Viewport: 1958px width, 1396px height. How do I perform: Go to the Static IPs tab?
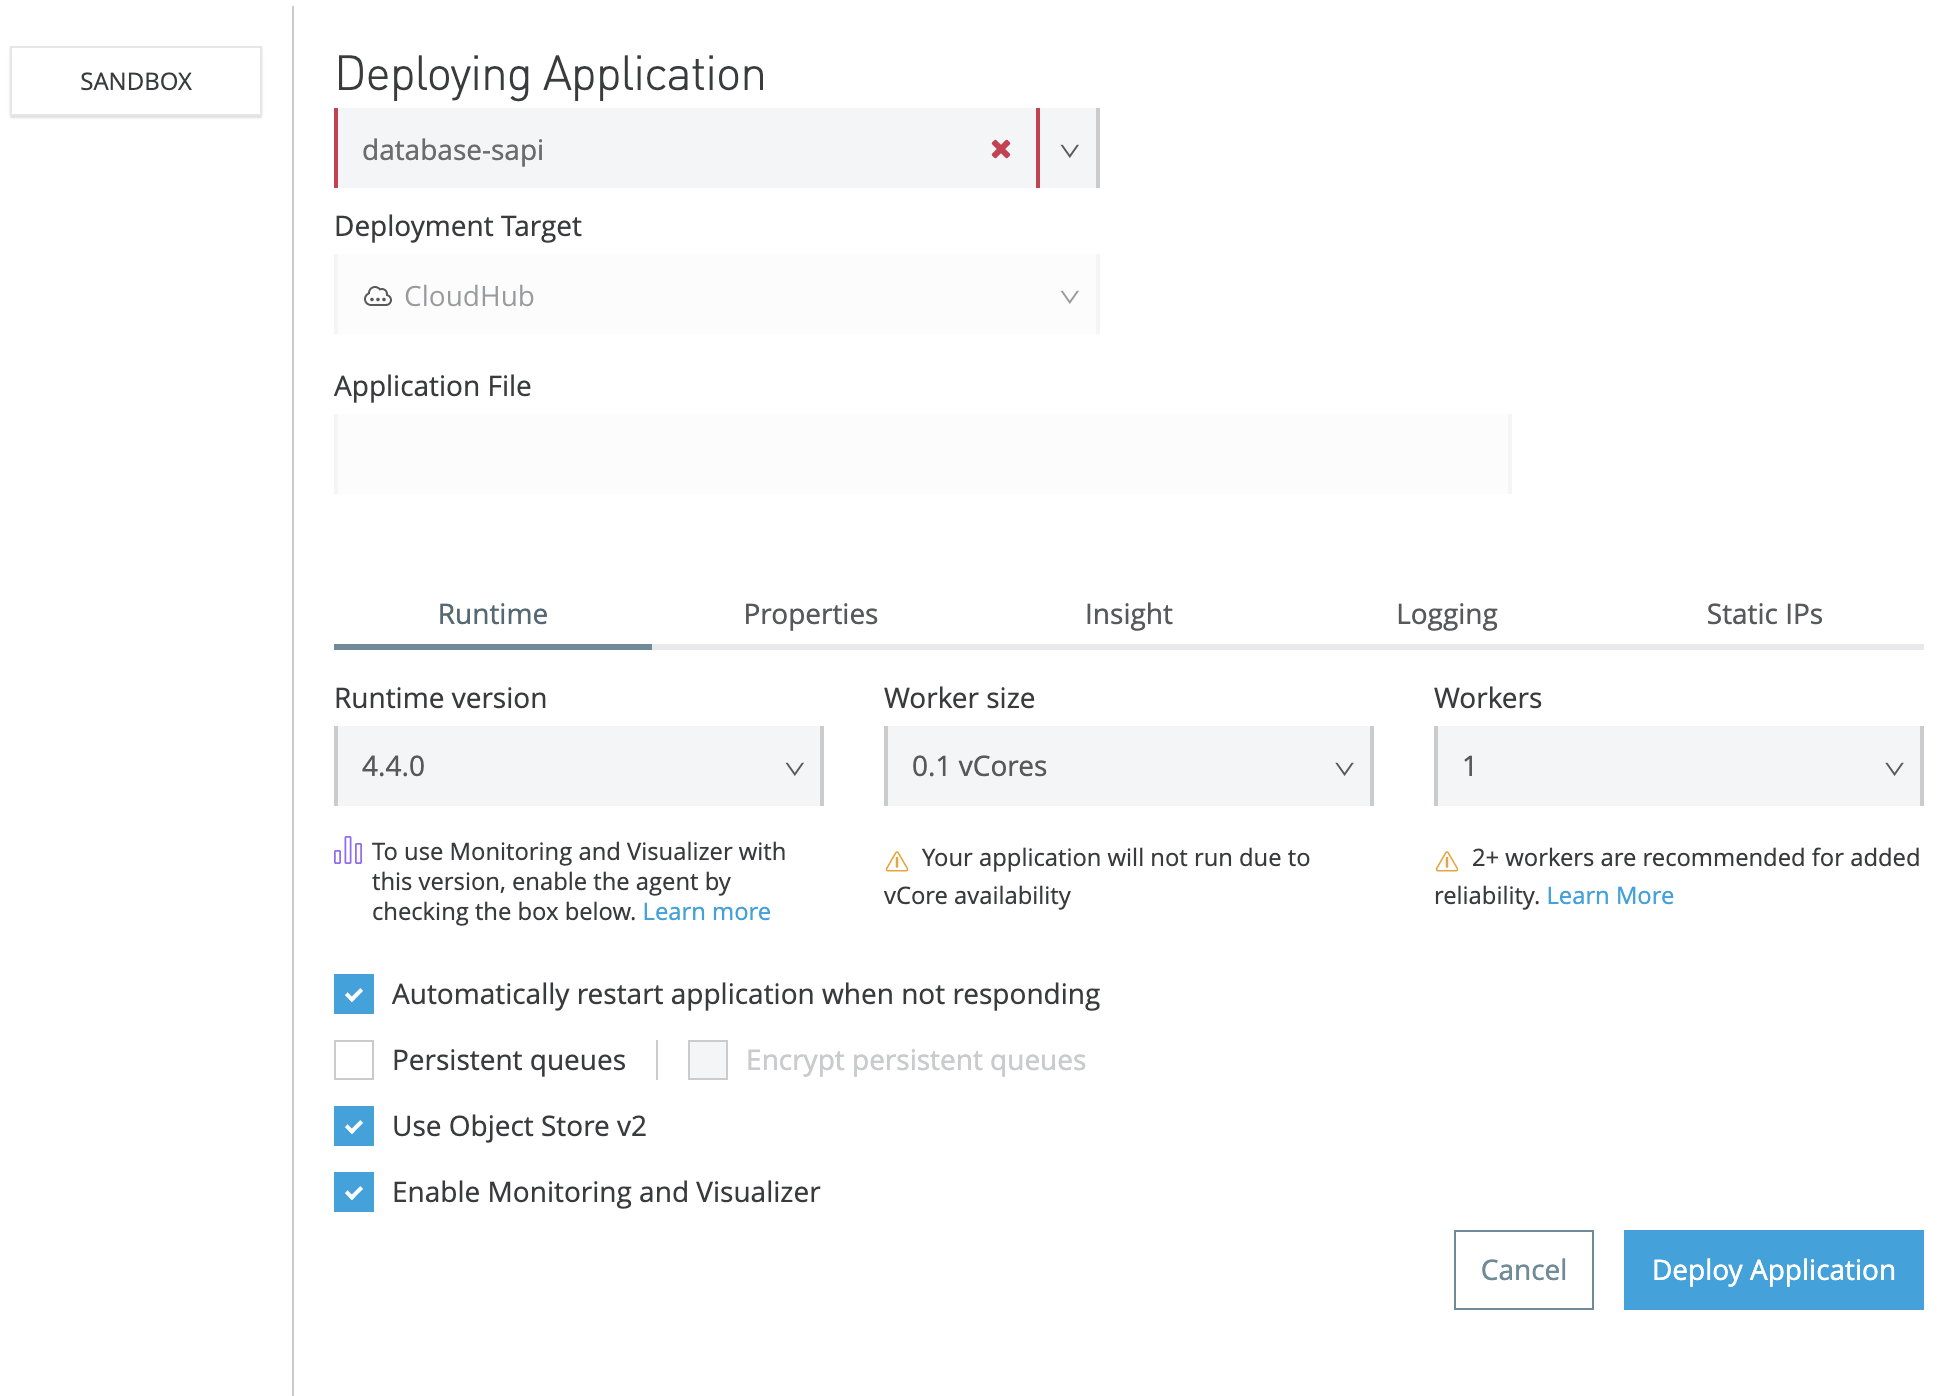1764,614
